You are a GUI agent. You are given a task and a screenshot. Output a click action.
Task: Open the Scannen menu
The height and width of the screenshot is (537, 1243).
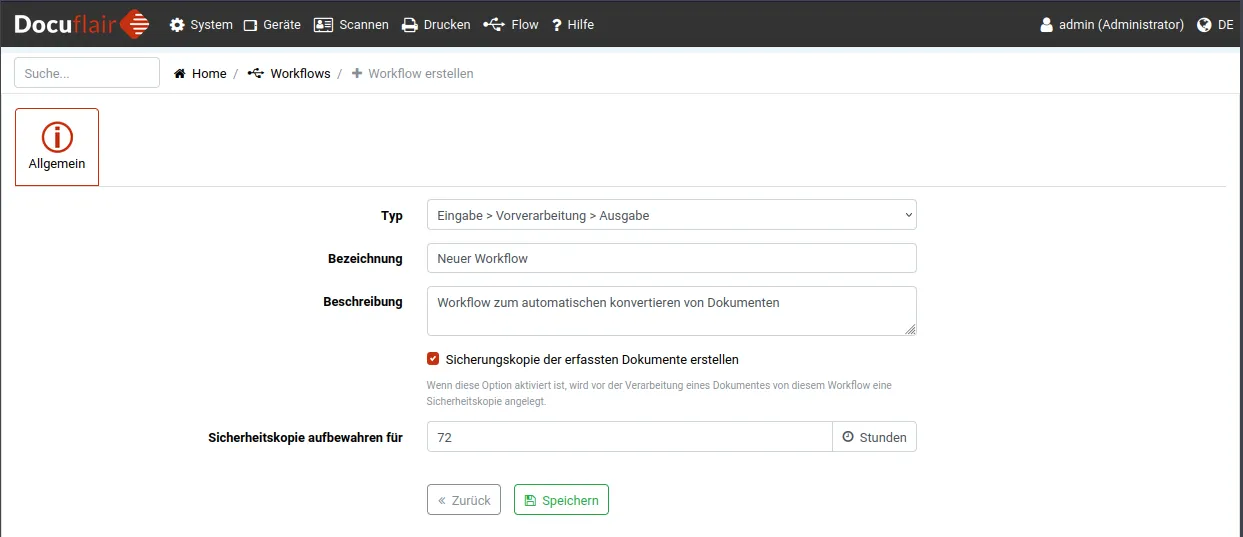click(x=351, y=25)
